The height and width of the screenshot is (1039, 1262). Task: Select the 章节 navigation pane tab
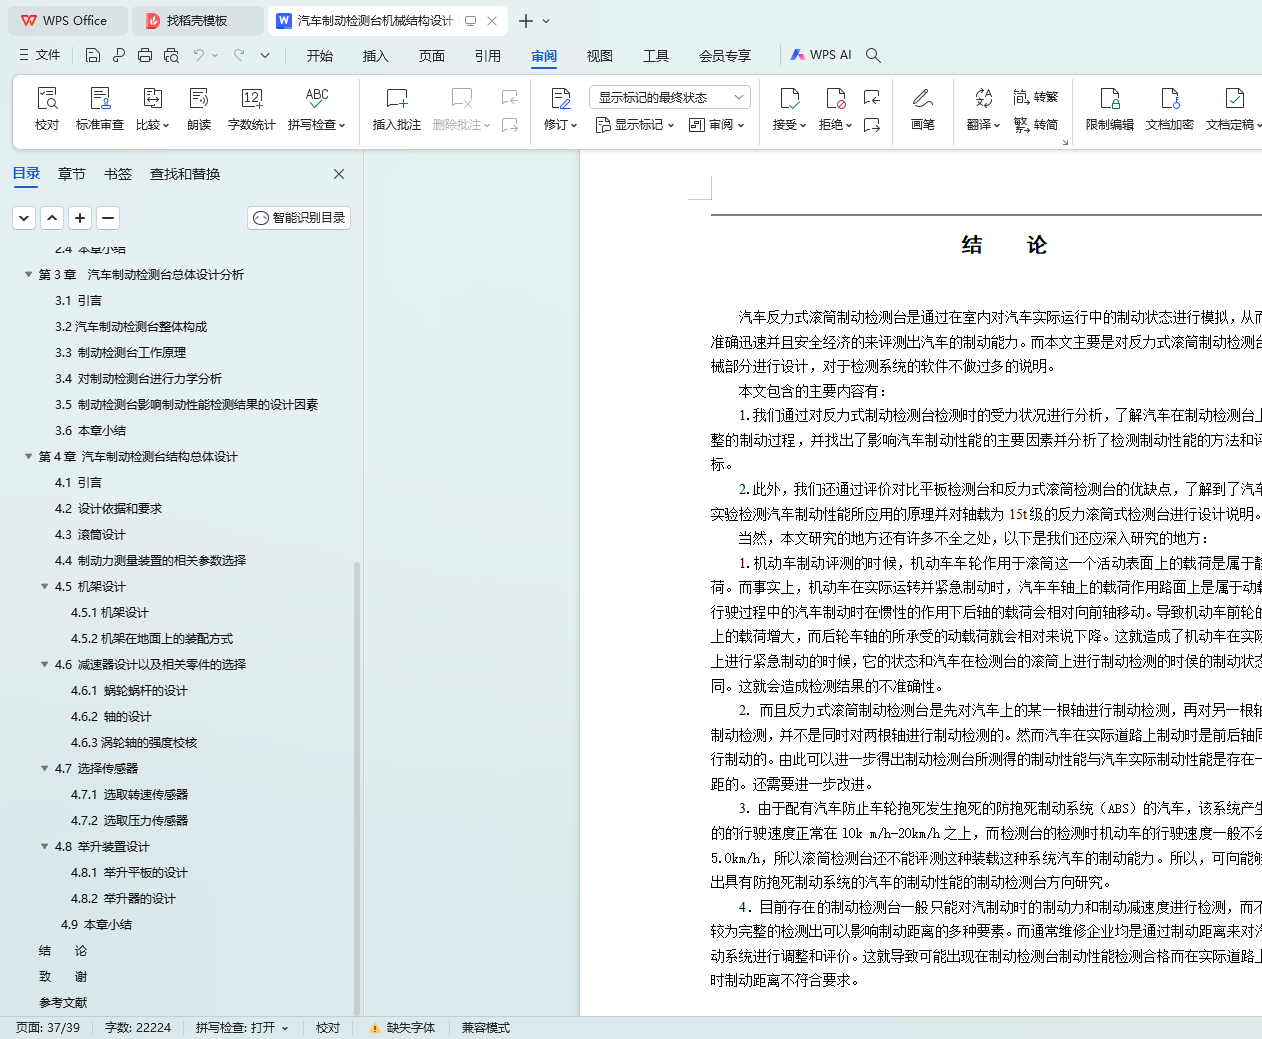(72, 174)
